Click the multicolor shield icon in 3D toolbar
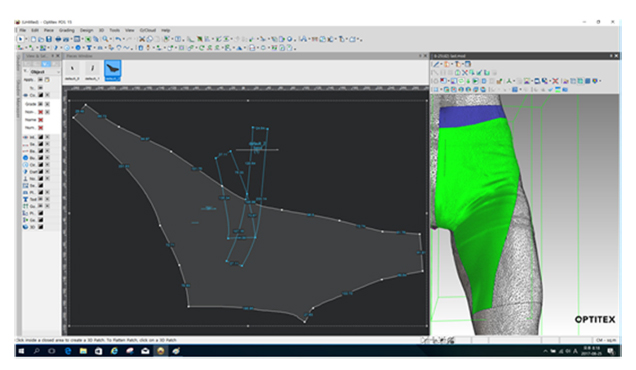 [595, 81]
